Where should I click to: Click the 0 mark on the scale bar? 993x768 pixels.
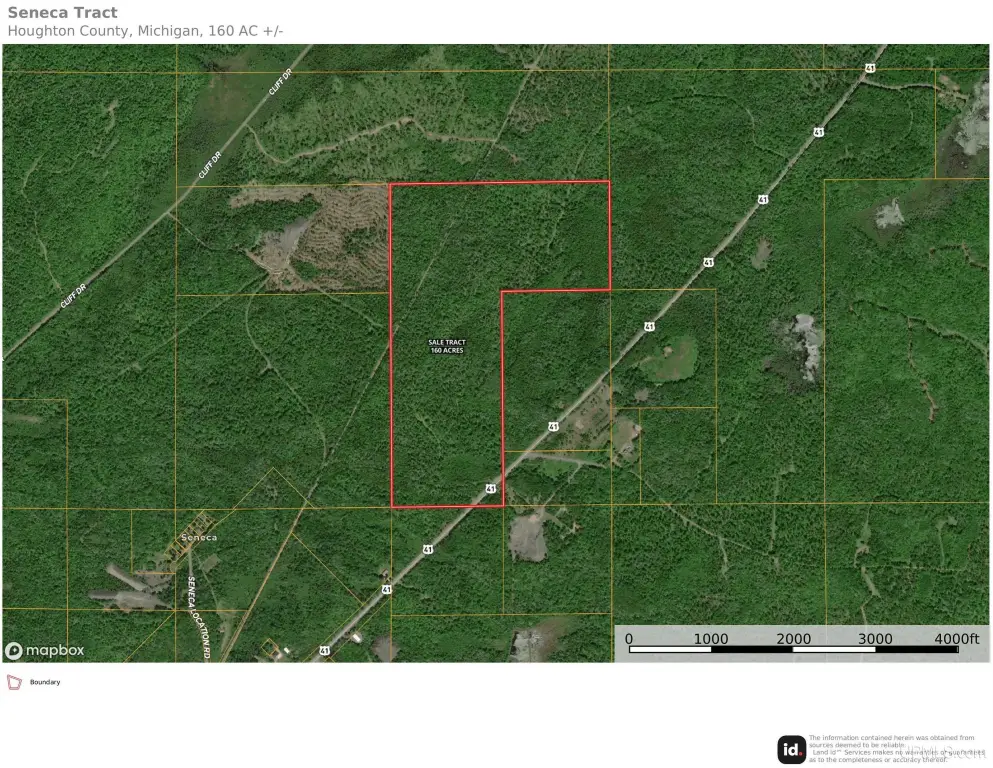click(x=629, y=638)
